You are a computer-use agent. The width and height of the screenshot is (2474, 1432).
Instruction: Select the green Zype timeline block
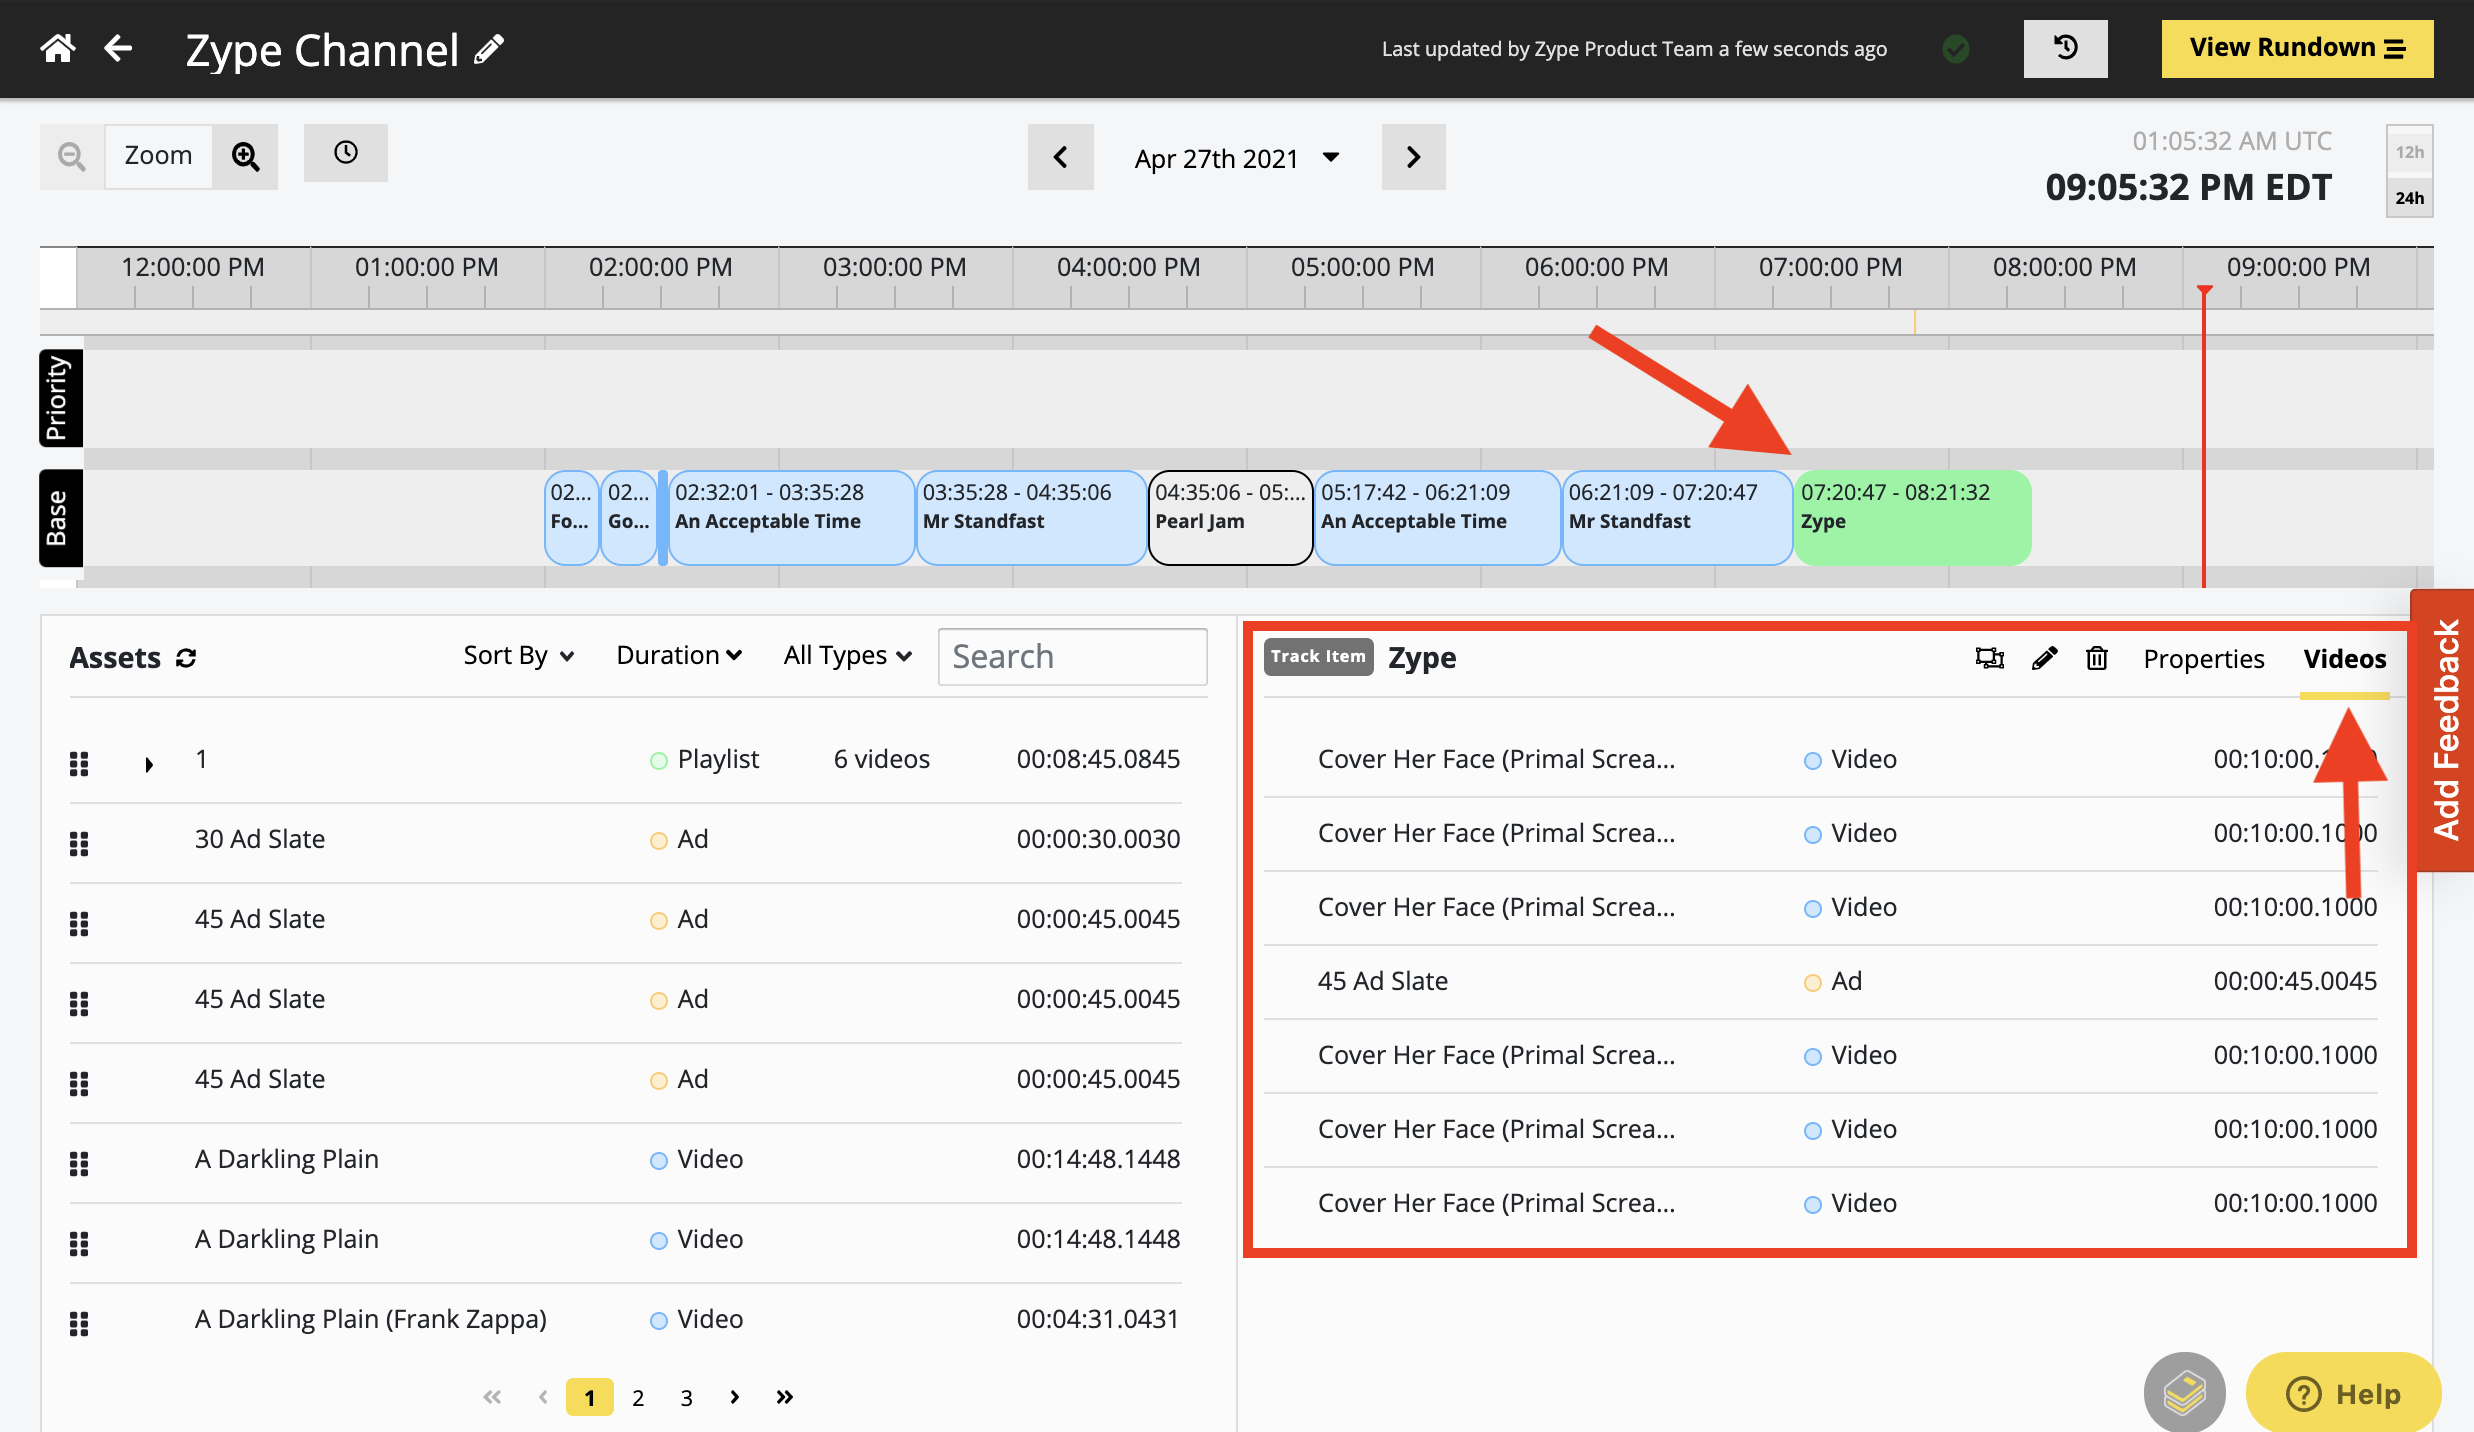click(1913, 518)
